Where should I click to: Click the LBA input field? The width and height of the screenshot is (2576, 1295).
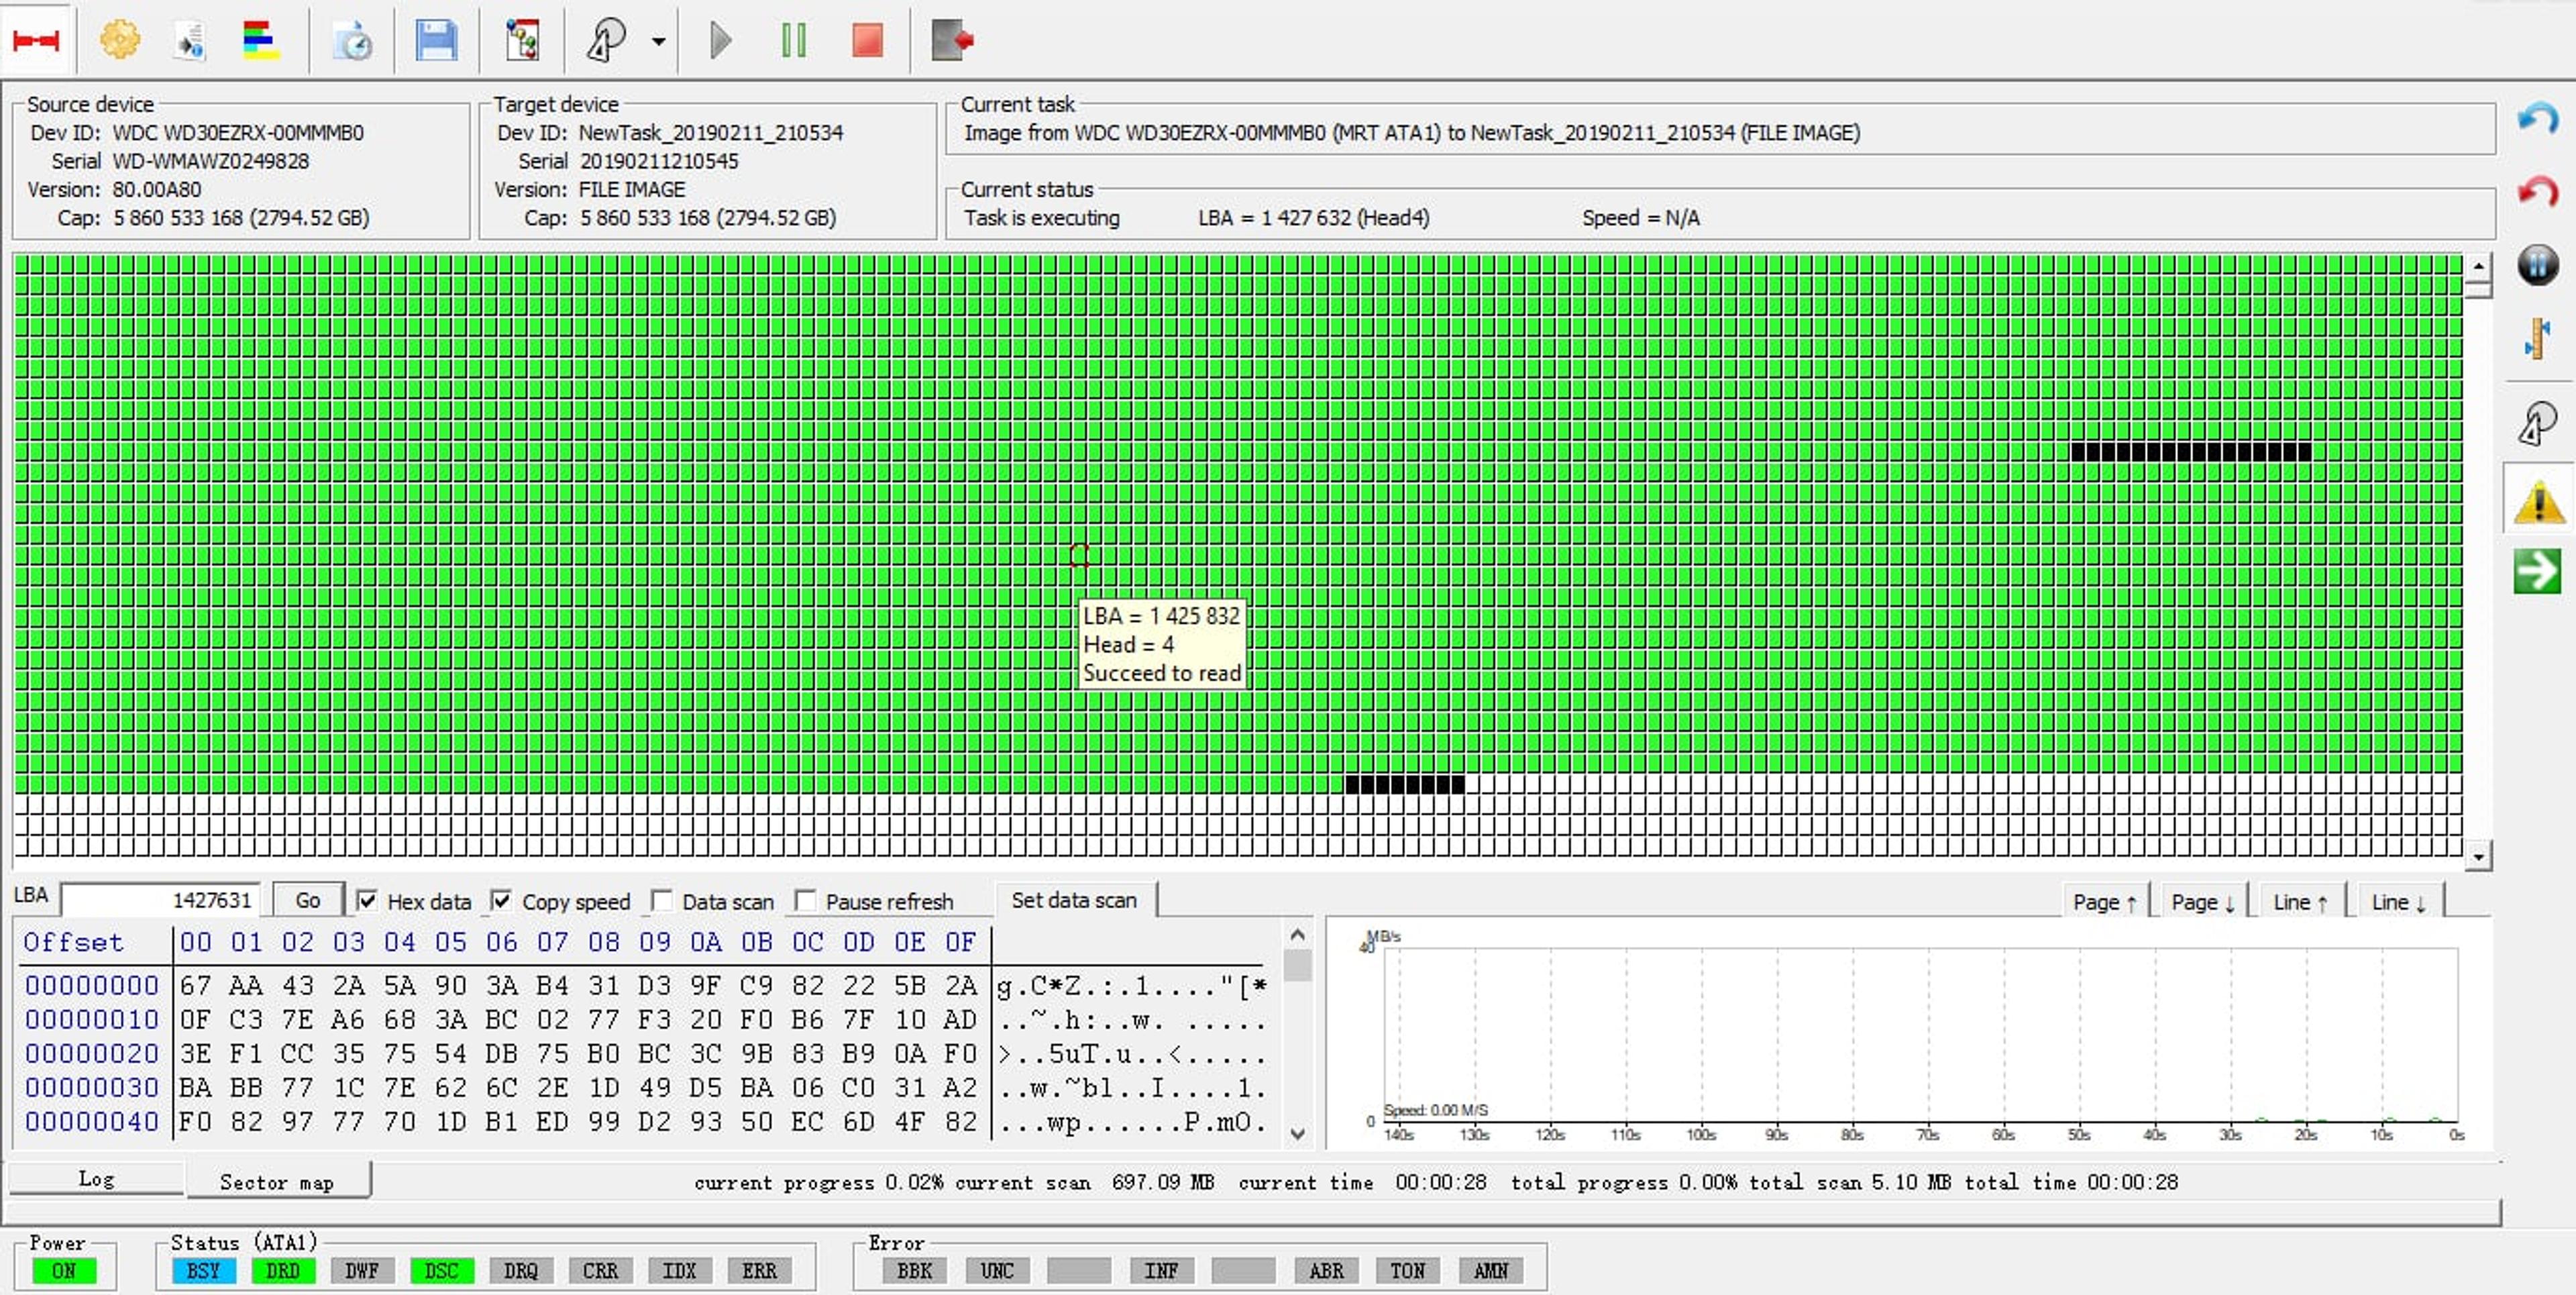click(x=161, y=900)
